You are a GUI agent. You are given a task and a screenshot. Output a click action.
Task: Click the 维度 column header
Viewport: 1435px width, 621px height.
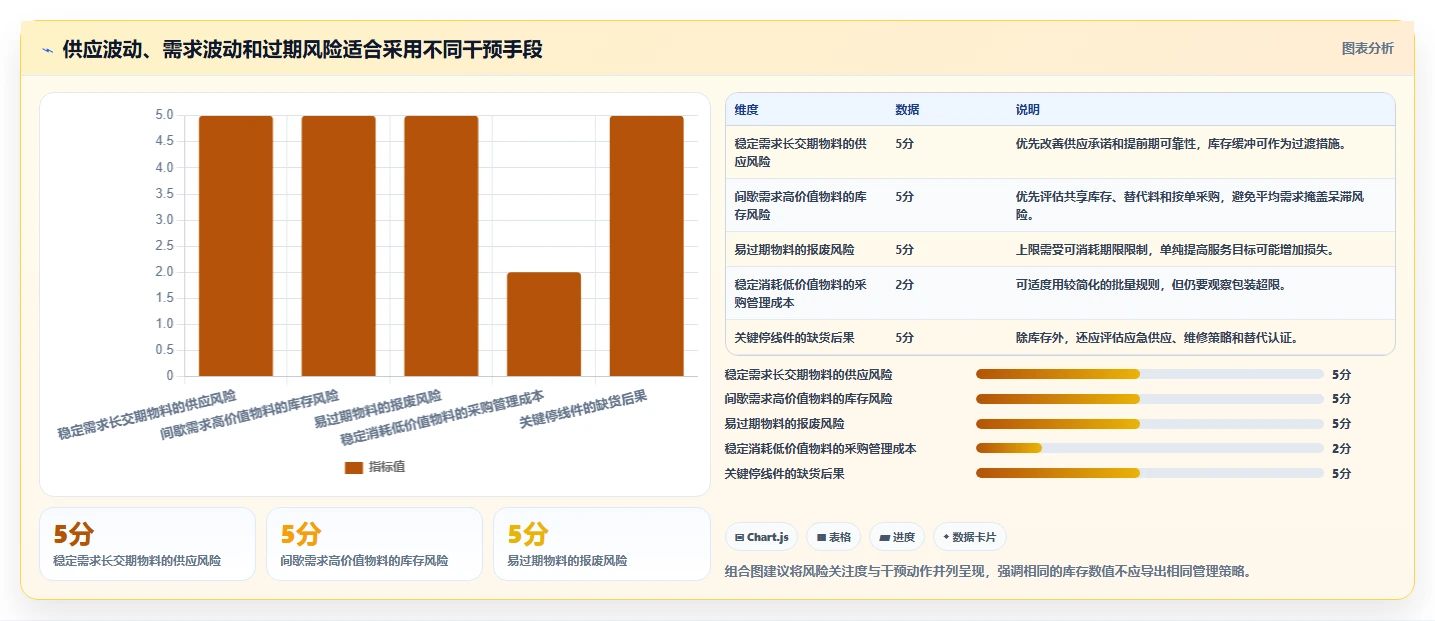coord(747,110)
